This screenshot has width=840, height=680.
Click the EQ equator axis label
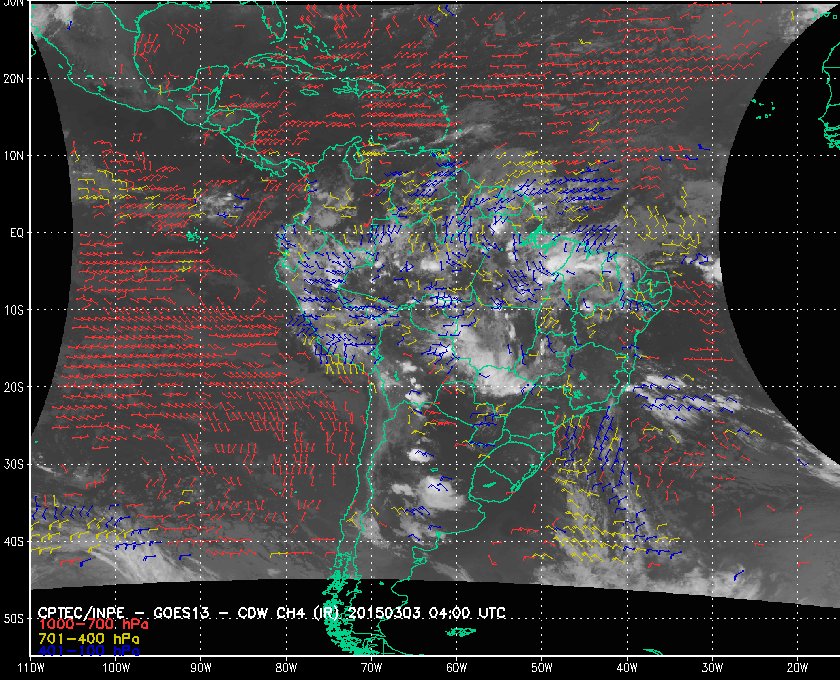(x=17, y=233)
